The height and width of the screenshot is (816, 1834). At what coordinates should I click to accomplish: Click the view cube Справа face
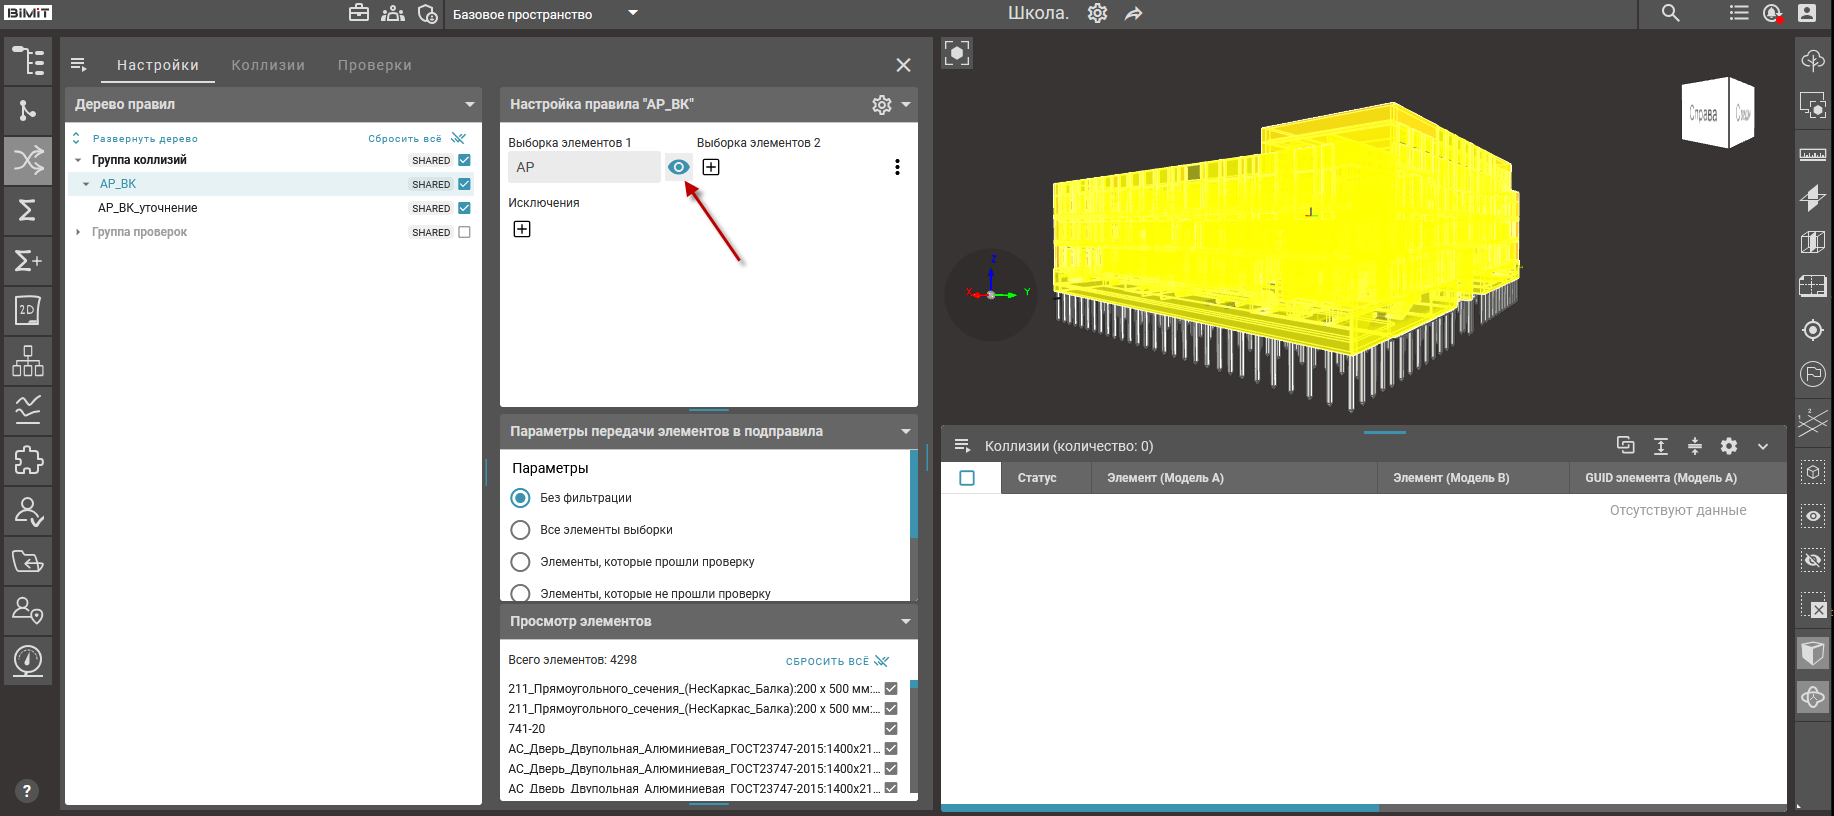coord(1703,114)
